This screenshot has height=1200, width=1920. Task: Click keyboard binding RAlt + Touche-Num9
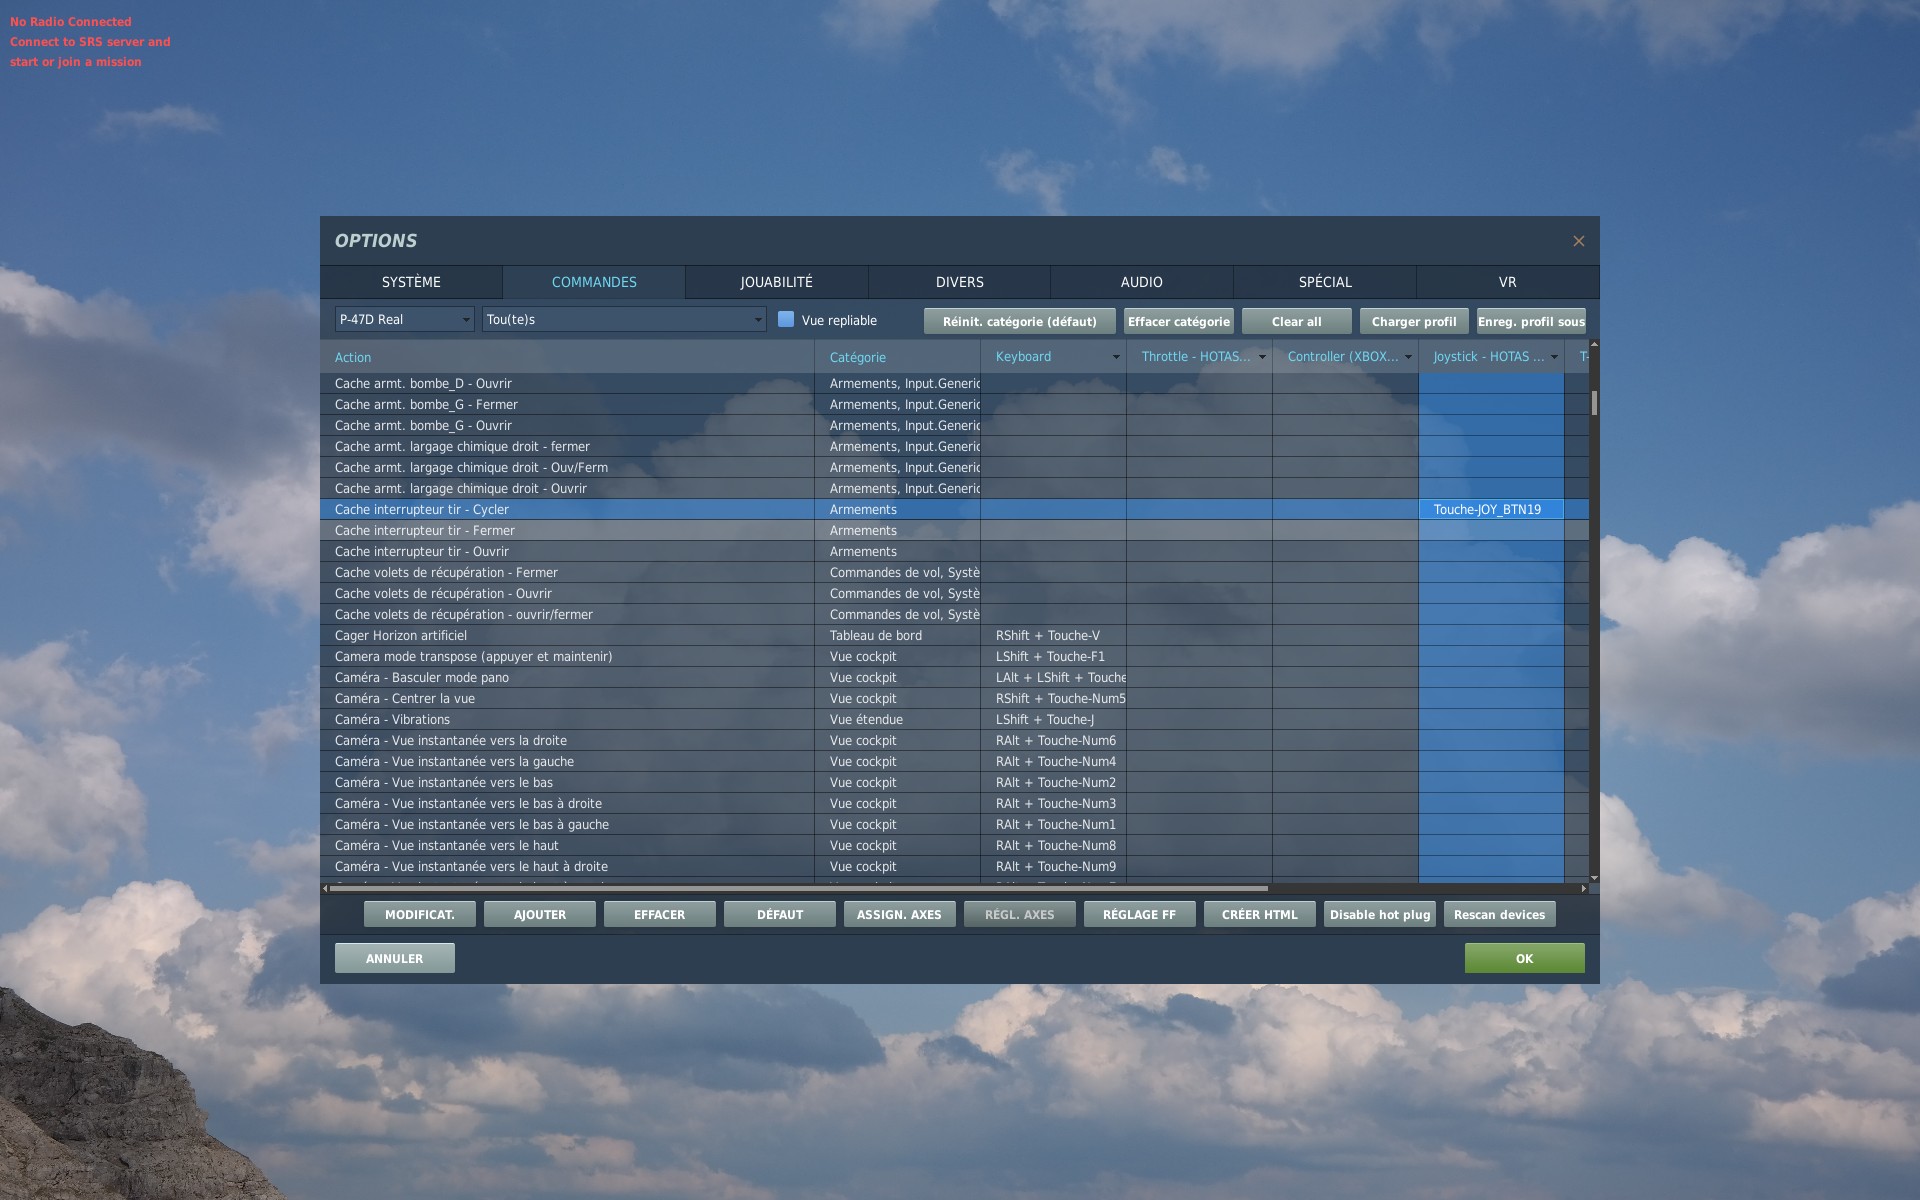click(x=1053, y=866)
